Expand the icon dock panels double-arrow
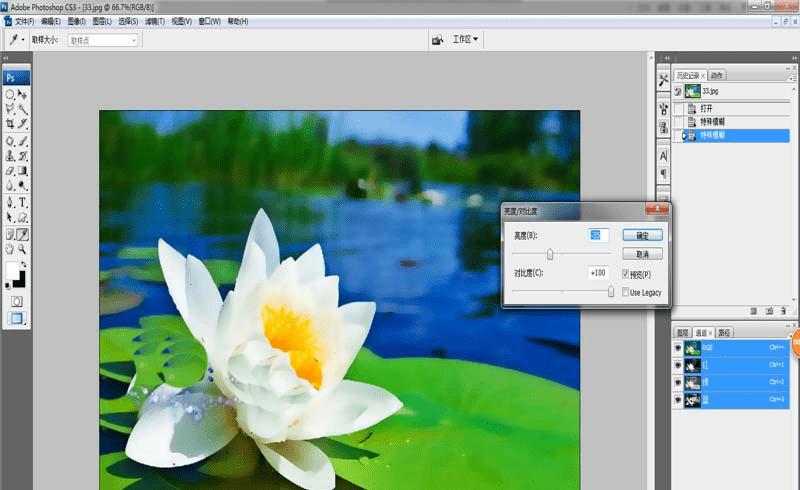The height and width of the screenshot is (490, 800). click(667, 58)
